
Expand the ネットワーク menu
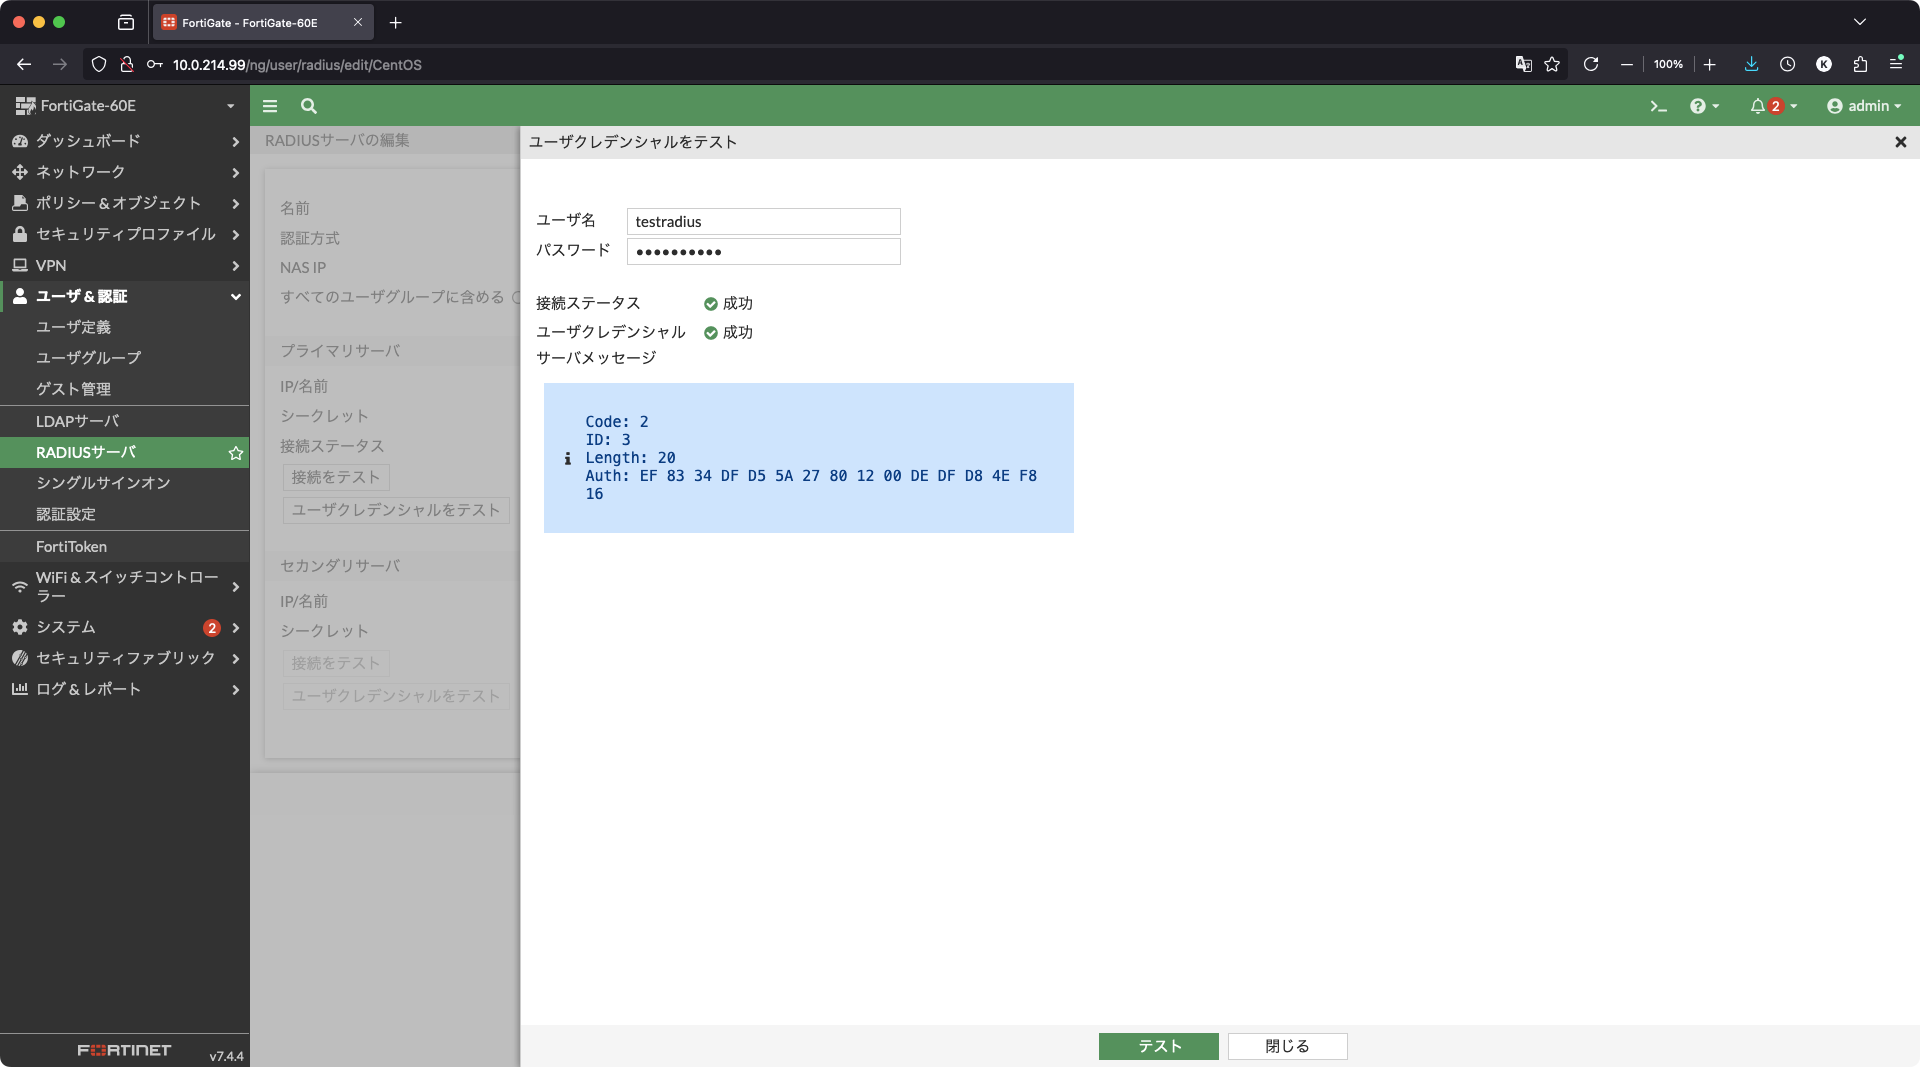125,172
